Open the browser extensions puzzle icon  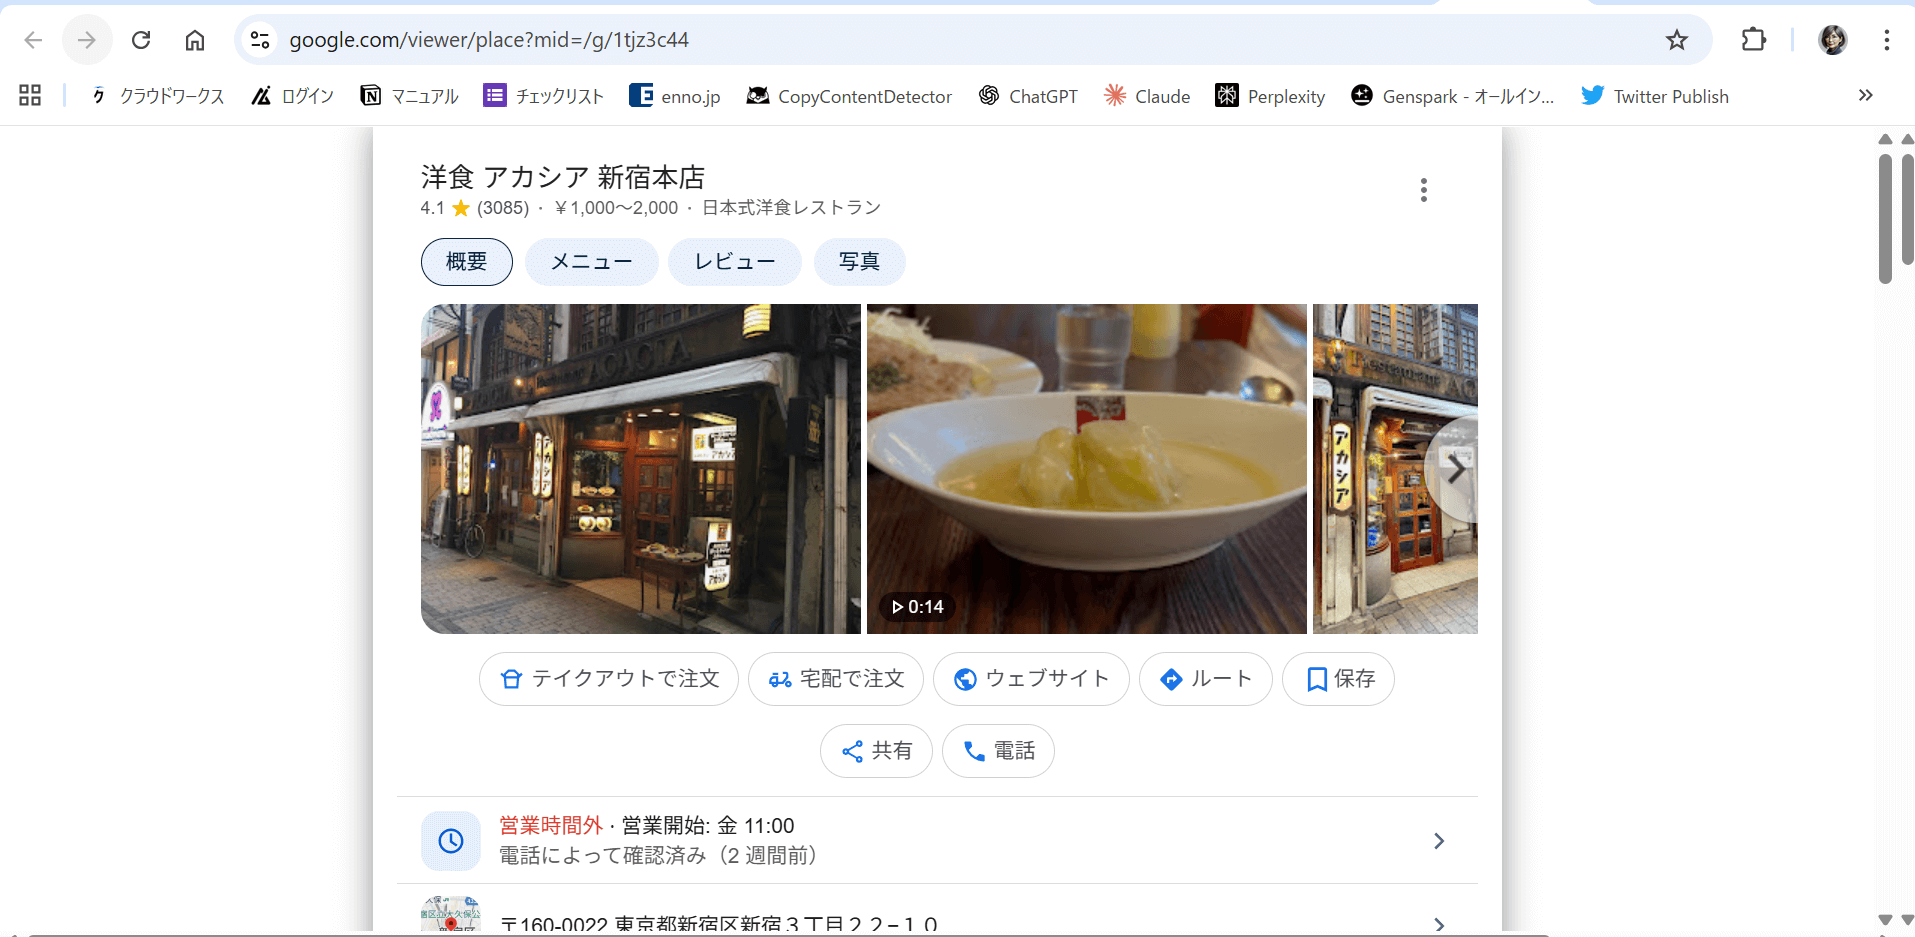click(1753, 40)
